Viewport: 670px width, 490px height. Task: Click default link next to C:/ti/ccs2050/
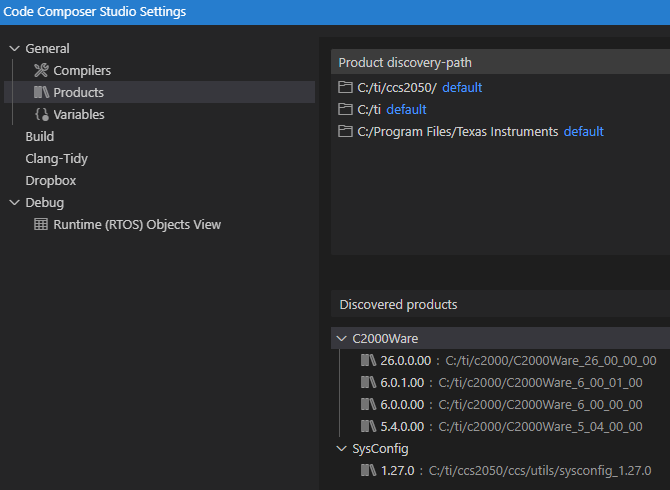tap(462, 88)
